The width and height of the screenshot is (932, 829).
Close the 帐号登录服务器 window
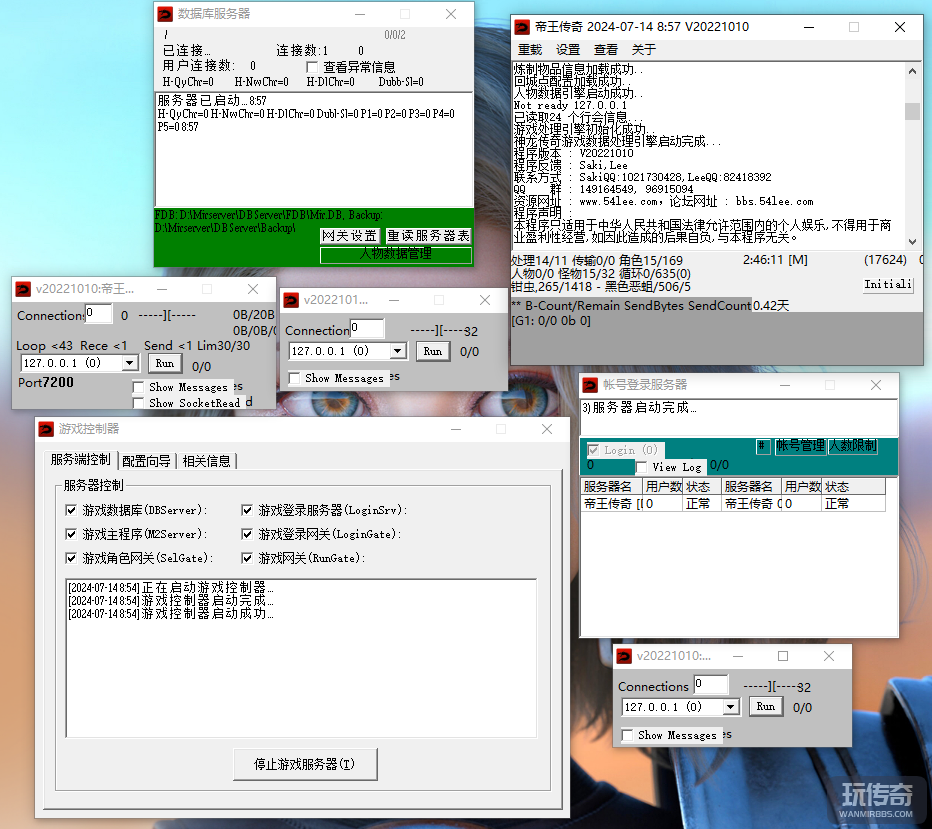[876, 385]
